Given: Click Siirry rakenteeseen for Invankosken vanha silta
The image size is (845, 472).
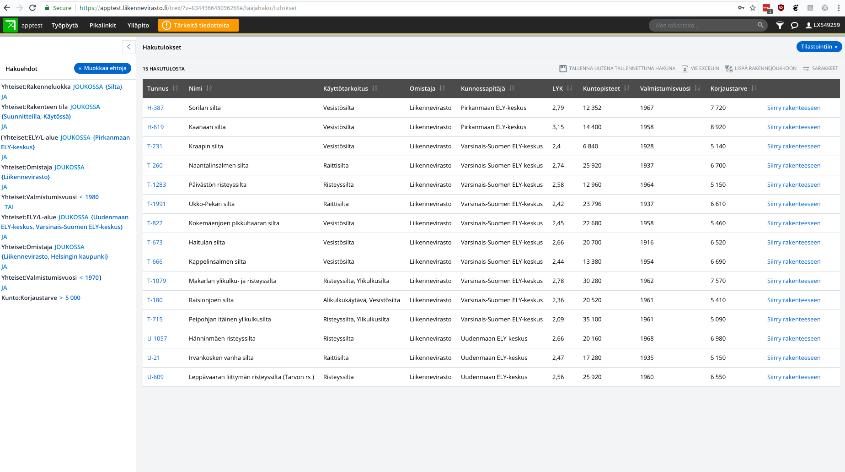Looking at the screenshot, I should [793, 358].
